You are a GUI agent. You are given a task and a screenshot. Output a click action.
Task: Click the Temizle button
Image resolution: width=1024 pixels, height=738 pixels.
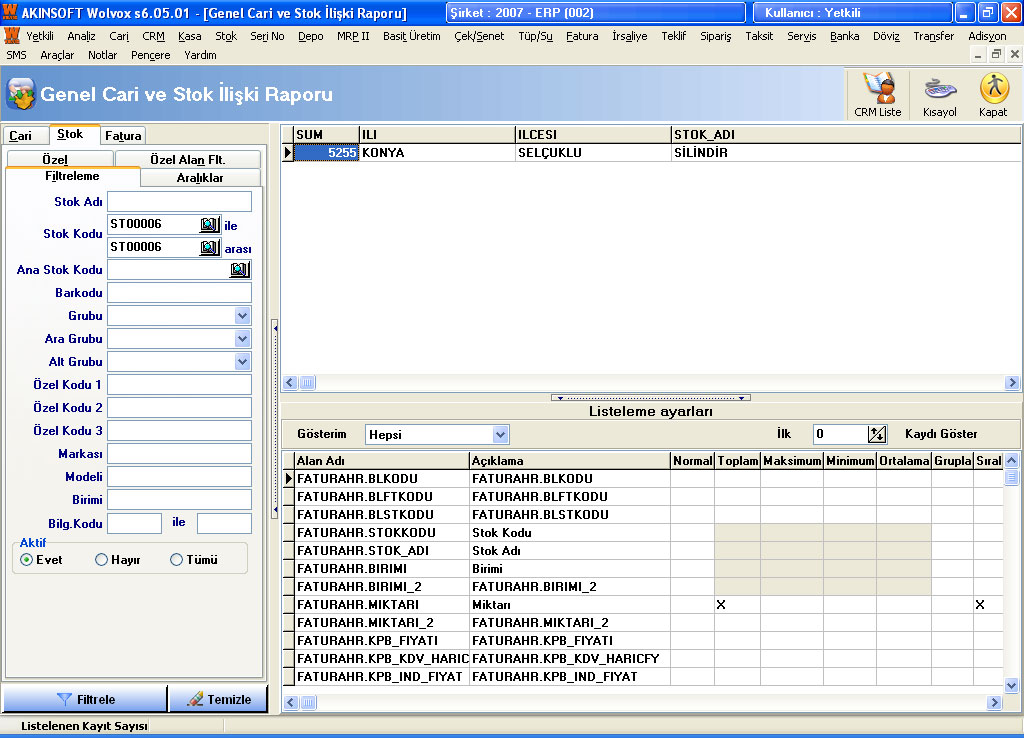click(x=218, y=699)
